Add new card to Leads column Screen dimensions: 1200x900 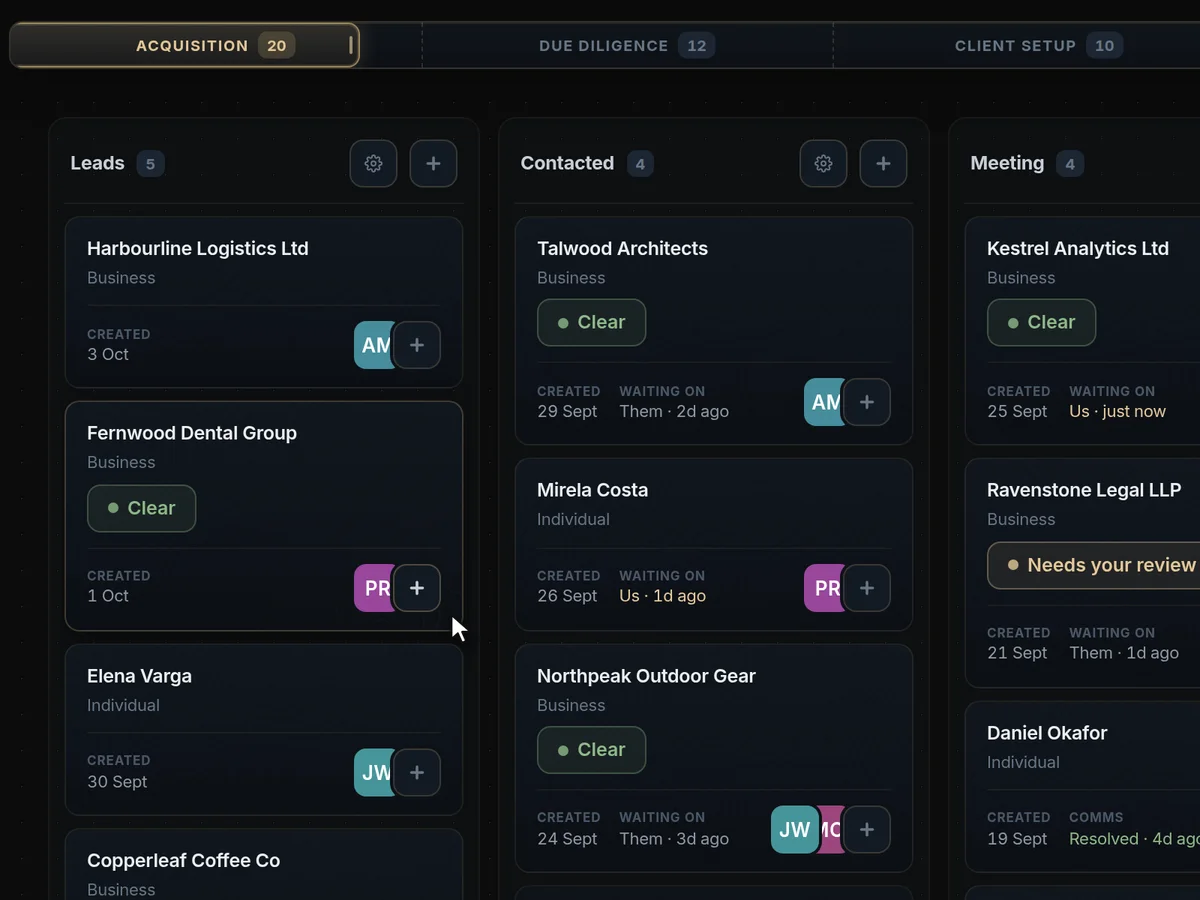[433, 163]
